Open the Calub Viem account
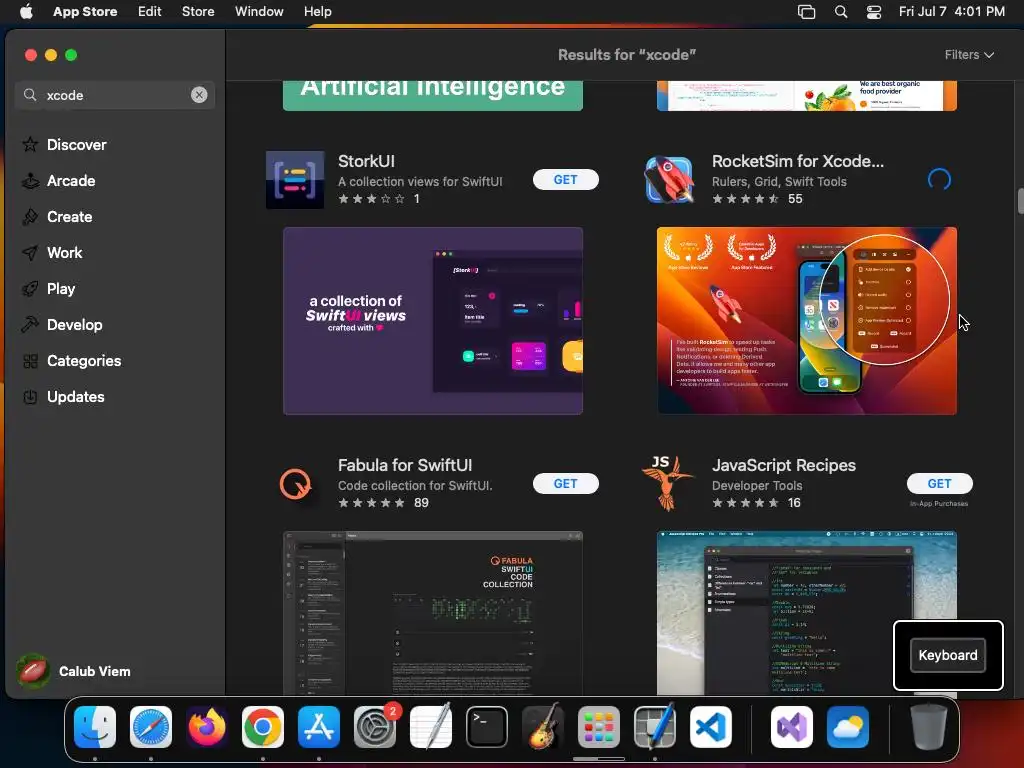Image resolution: width=1024 pixels, height=768 pixels. 74,671
